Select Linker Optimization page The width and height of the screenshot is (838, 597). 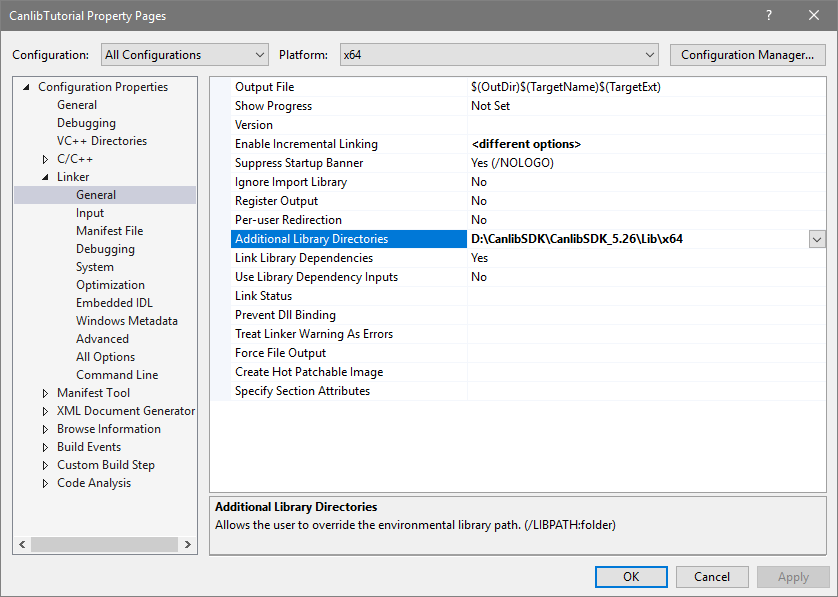[x=110, y=285]
